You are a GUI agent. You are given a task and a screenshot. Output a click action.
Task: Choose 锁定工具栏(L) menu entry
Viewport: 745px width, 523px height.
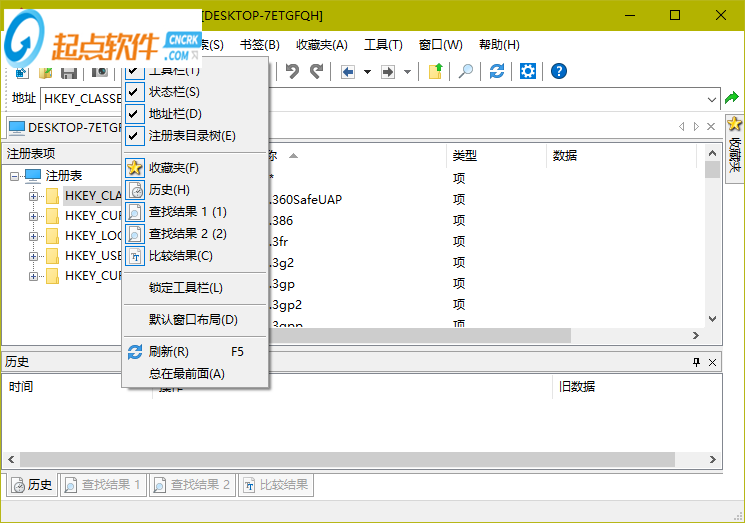[x=186, y=288]
